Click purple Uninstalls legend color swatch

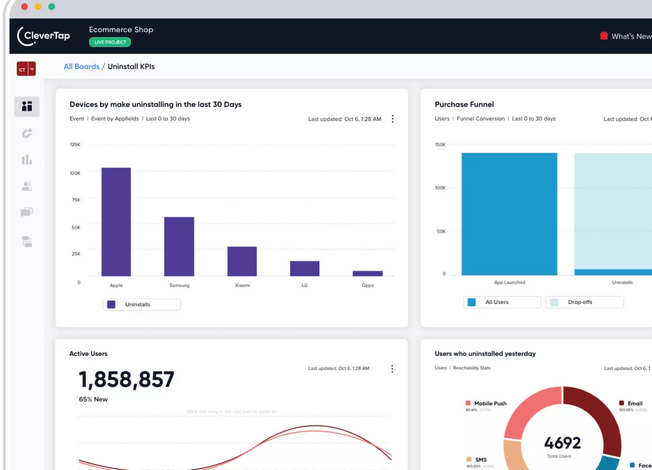(x=111, y=304)
